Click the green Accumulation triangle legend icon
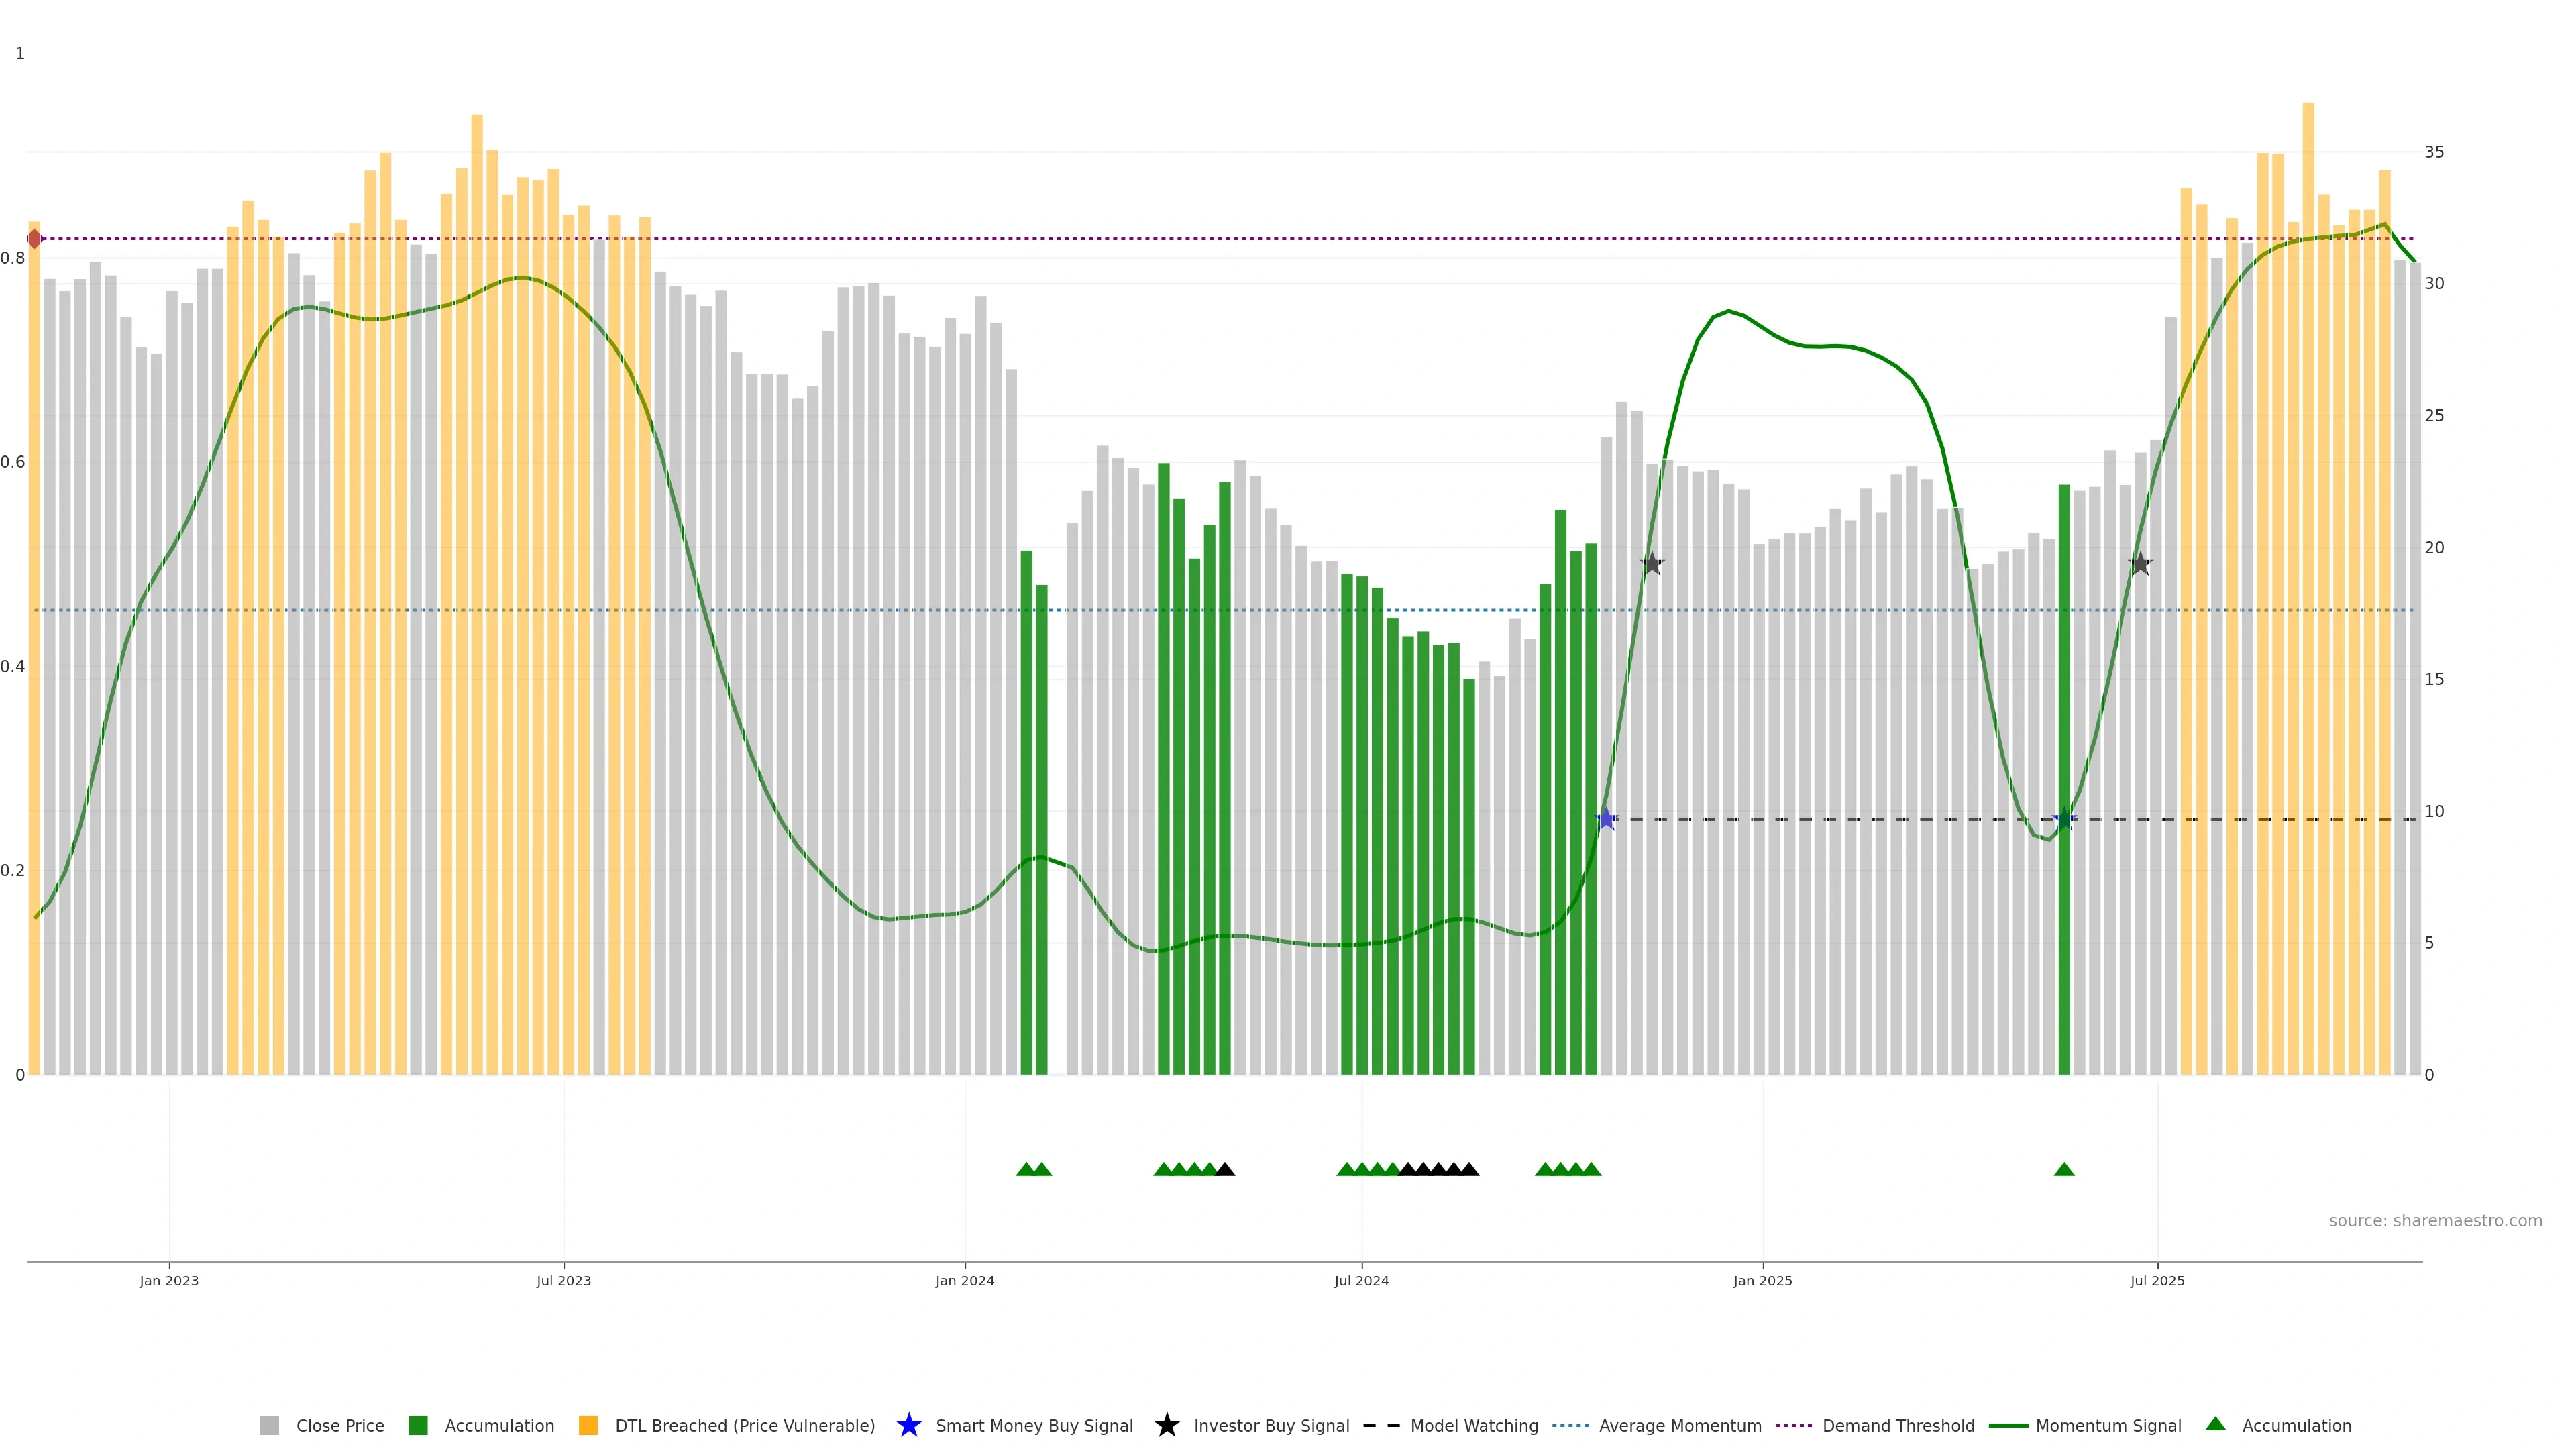The height and width of the screenshot is (1449, 2576). (2215, 1424)
